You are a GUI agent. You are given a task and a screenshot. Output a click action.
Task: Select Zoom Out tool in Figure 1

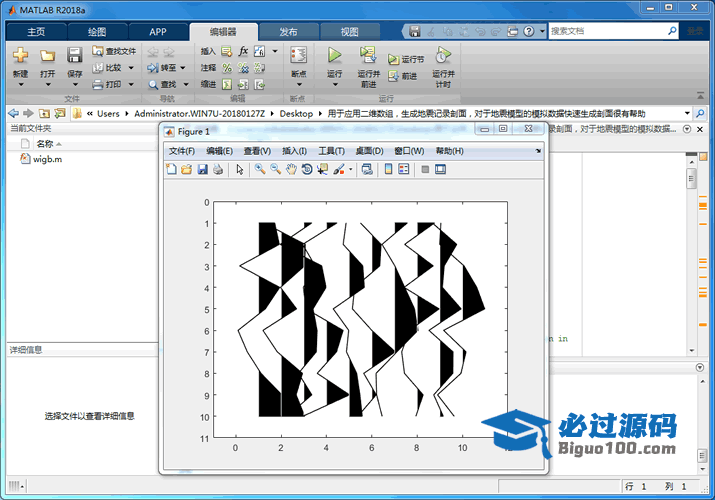tap(275, 170)
